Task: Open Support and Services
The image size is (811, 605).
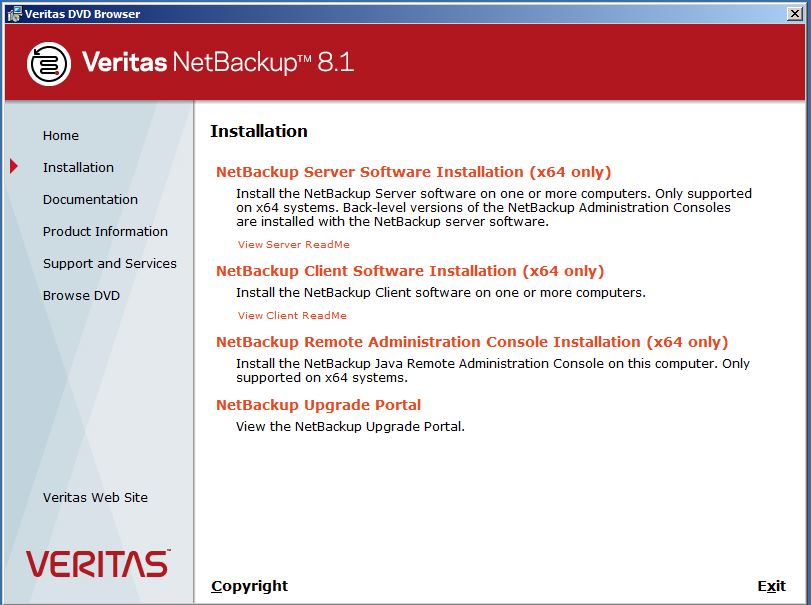Action: click(x=108, y=263)
